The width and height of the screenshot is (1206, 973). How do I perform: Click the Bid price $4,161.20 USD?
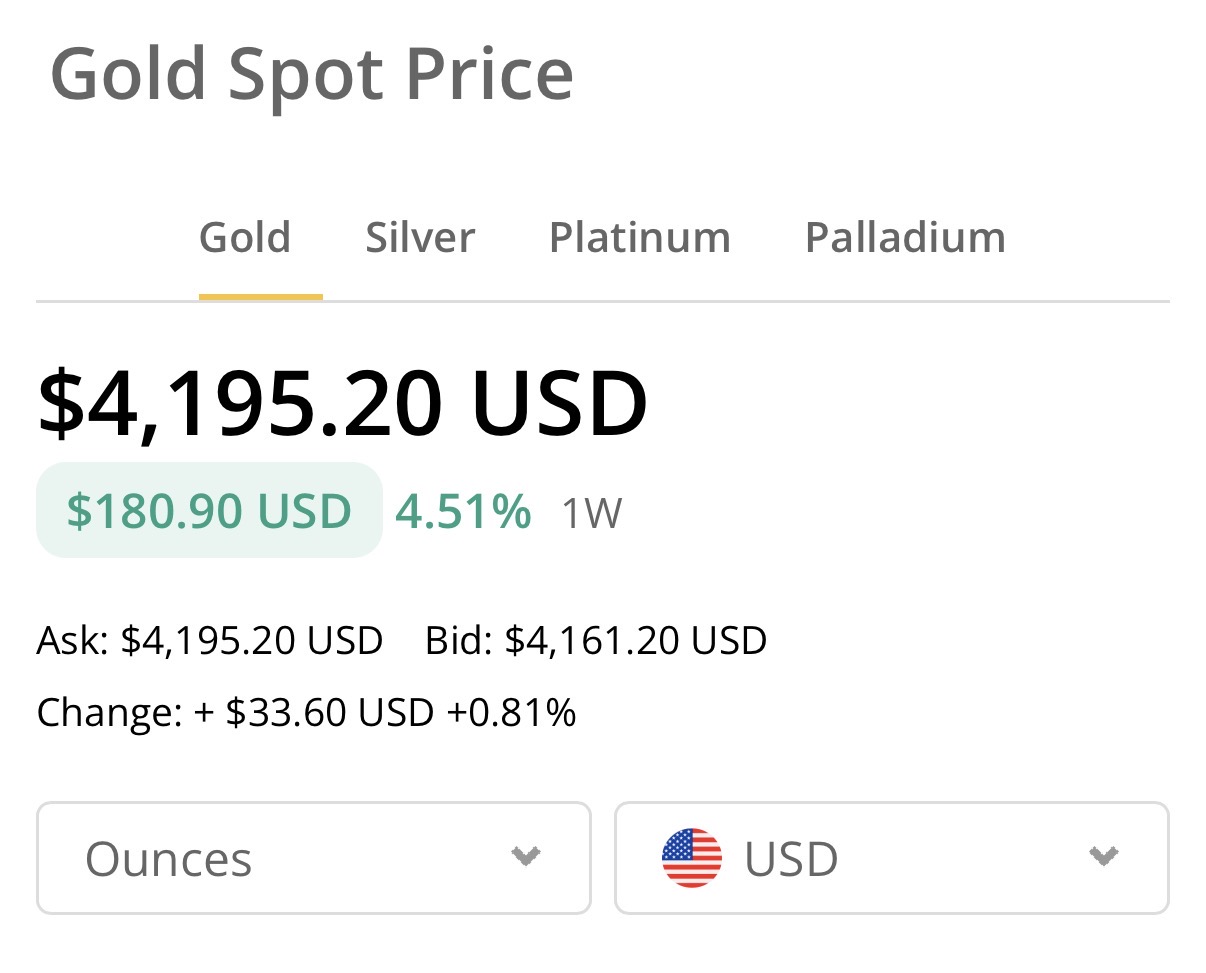click(x=635, y=640)
